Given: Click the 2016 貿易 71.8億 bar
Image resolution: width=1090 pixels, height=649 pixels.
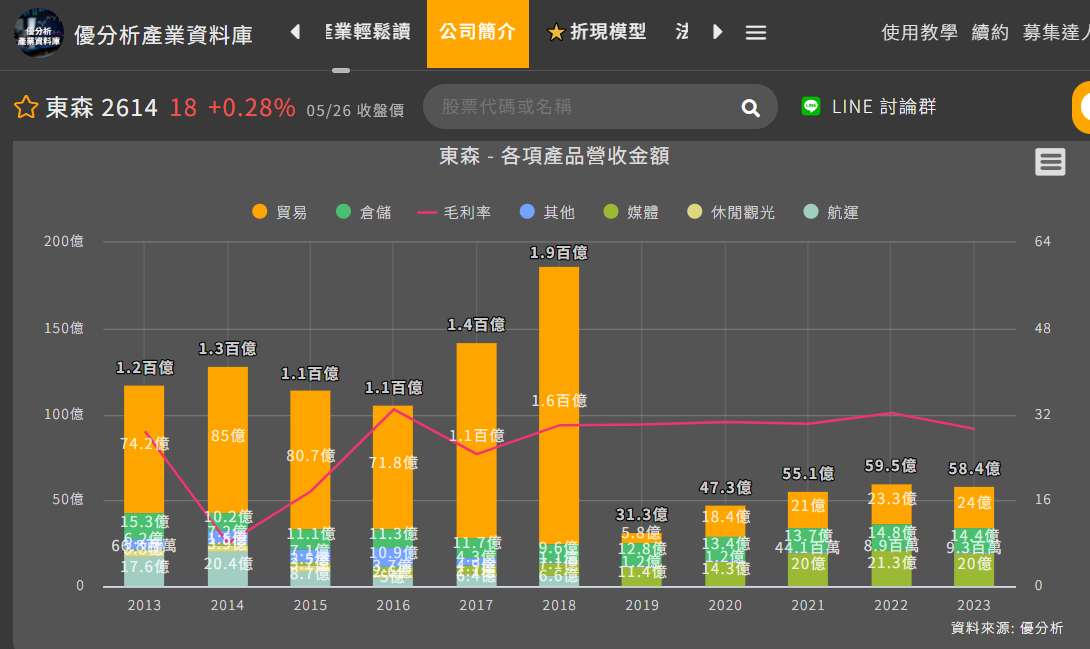Looking at the screenshot, I should tap(393, 467).
